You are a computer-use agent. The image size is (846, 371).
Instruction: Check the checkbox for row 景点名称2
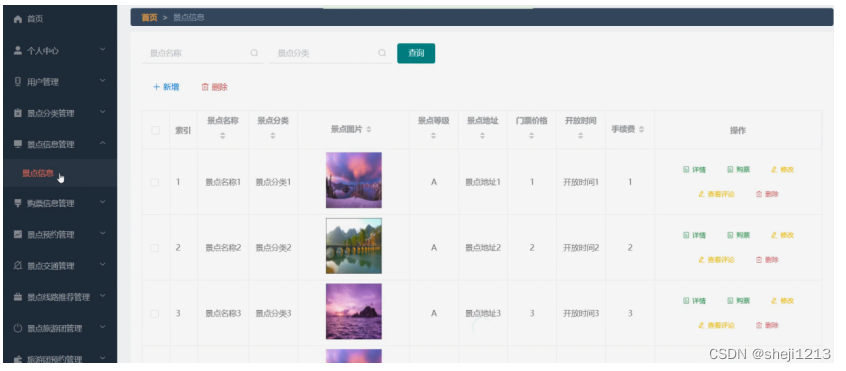155,248
